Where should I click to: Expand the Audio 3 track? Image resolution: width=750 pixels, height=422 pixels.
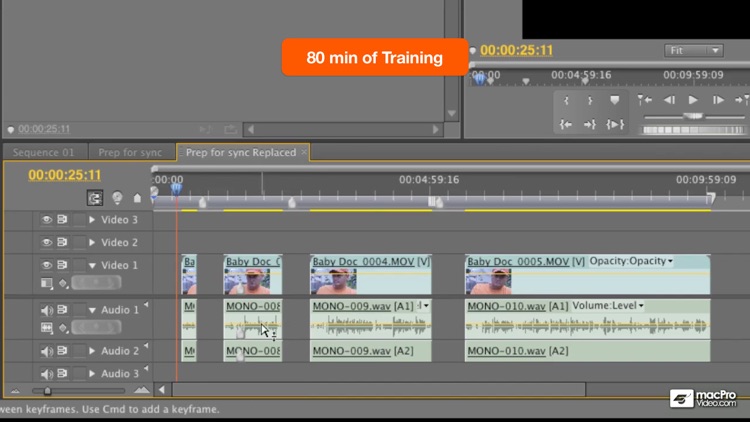pyautogui.click(x=92, y=373)
